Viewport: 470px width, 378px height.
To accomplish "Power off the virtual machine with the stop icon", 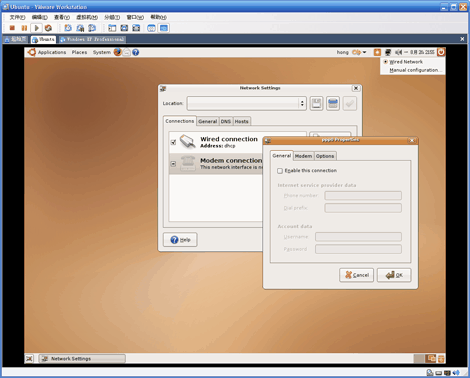I will [12, 28].
